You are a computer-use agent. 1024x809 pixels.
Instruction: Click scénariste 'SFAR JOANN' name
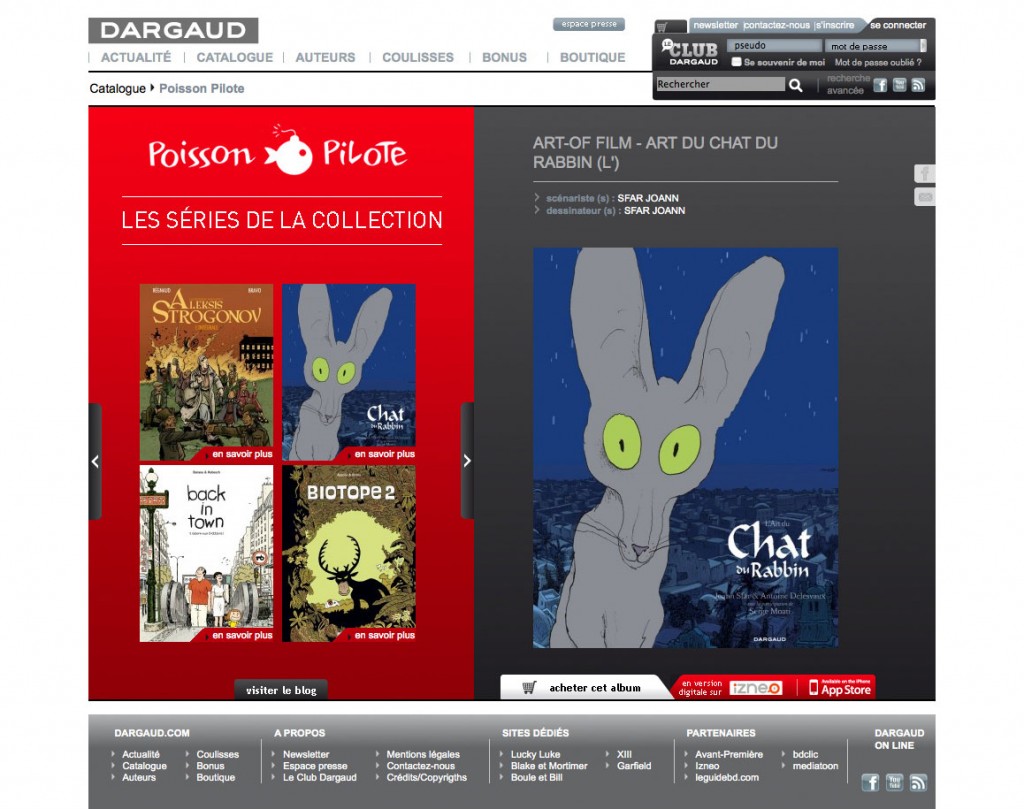pos(648,198)
